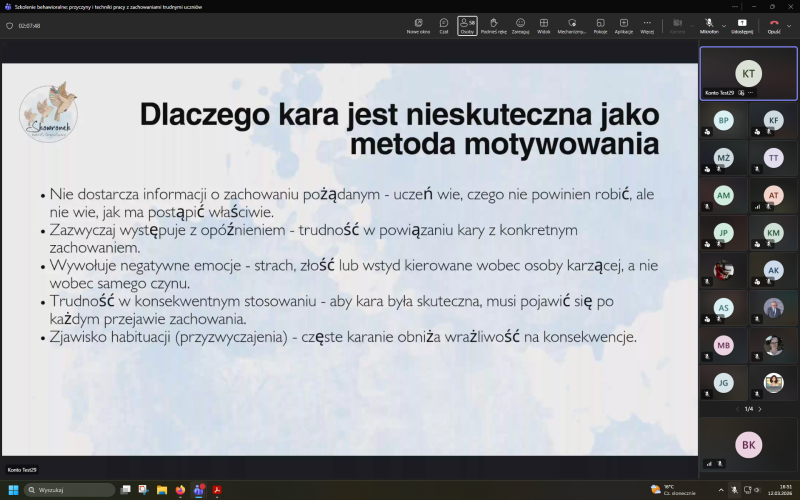
Task: Click the Windows search box Wyszukaj
Action: [x=68, y=490]
